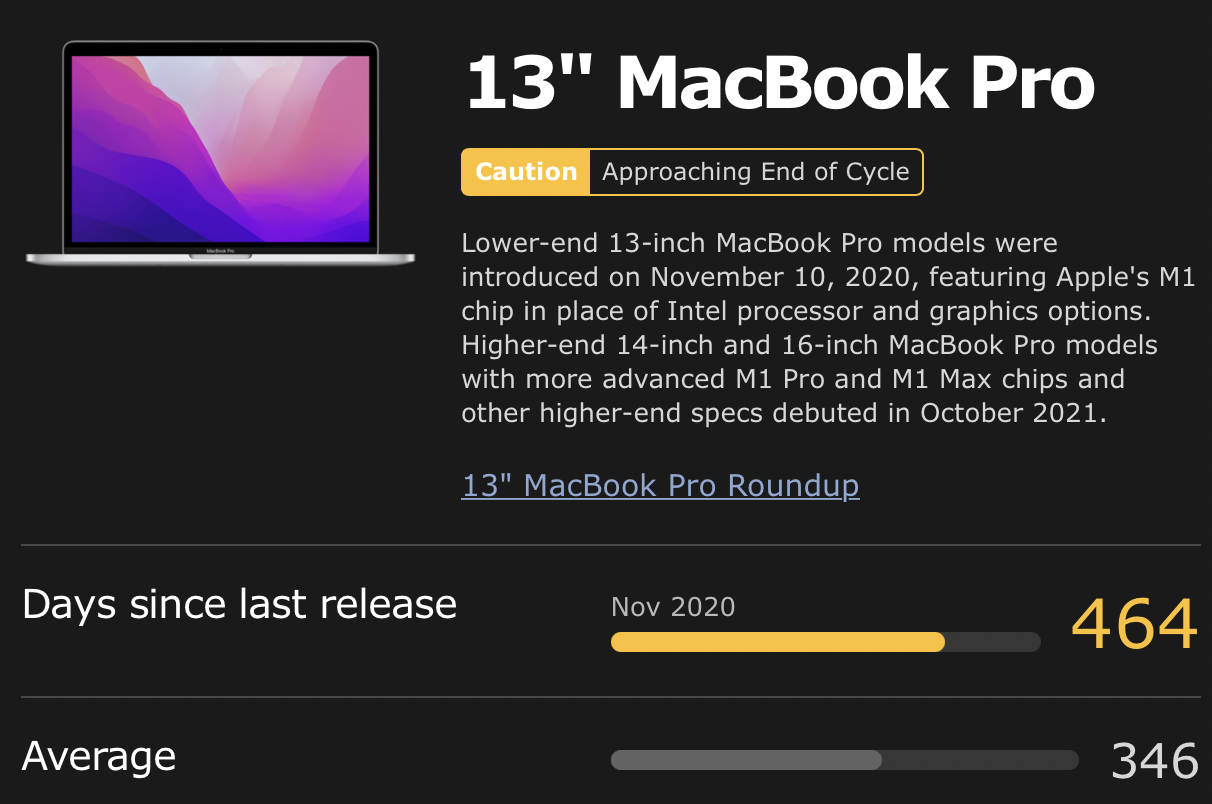The width and height of the screenshot is (1212, 804).
Task: Click the Approaching End of Cycle label
Action: click(756, 172)
